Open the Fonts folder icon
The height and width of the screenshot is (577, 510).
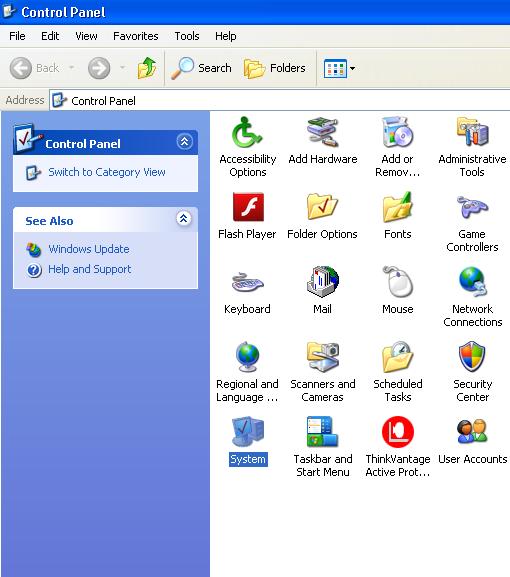click(x=397, y=207)
